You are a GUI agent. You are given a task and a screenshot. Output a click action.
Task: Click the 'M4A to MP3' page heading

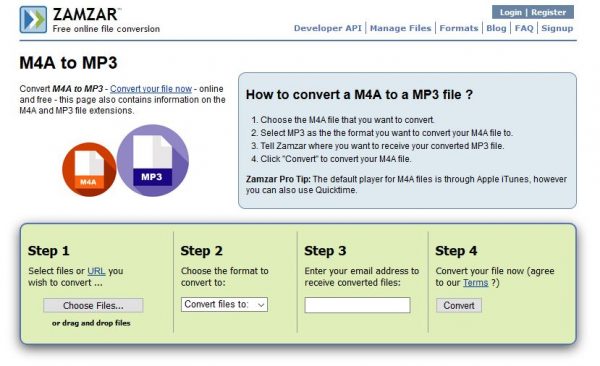(x=68, y=63)
